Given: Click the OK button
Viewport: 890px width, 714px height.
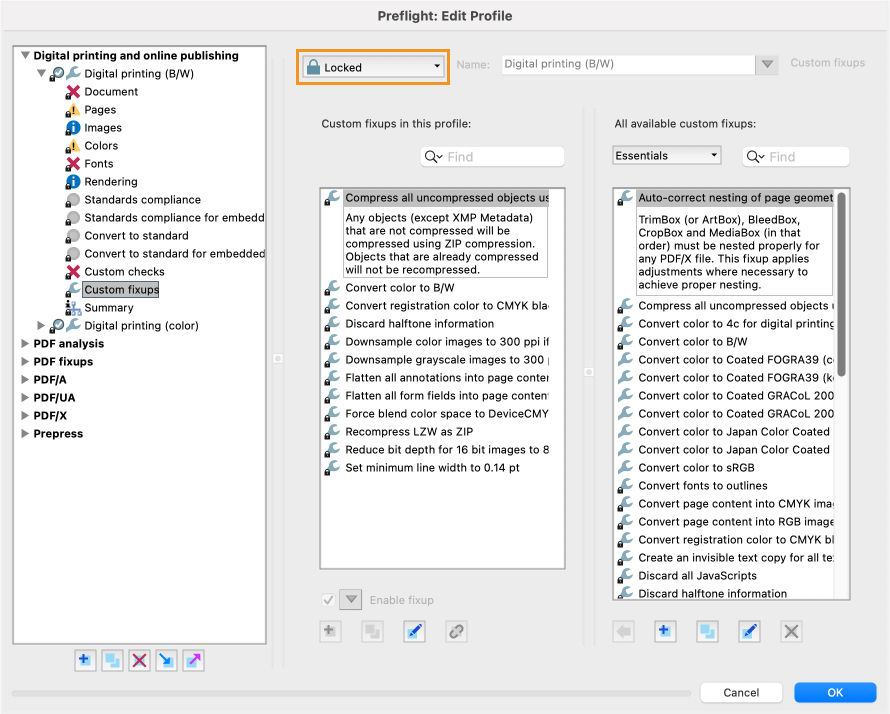Looking at the screenshot, I should (834, 692).
